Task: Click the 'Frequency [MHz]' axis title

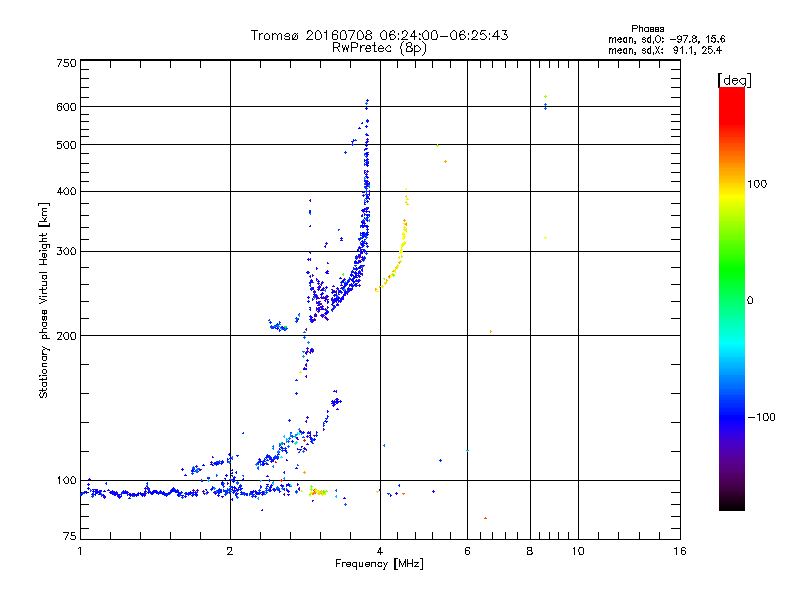Action: [379, 564]
